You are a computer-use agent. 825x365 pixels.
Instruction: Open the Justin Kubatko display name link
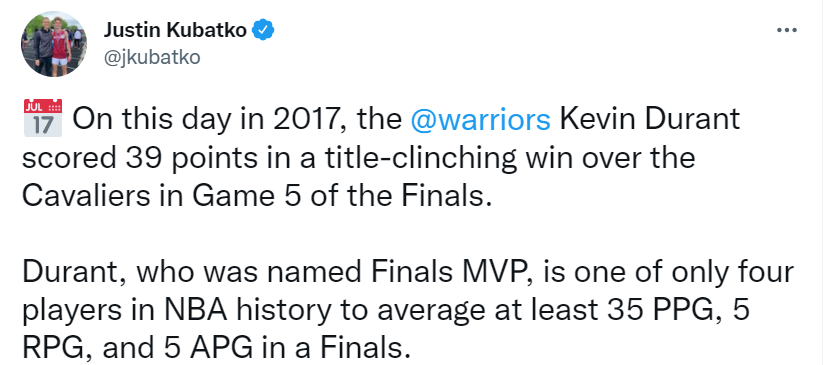175,31
